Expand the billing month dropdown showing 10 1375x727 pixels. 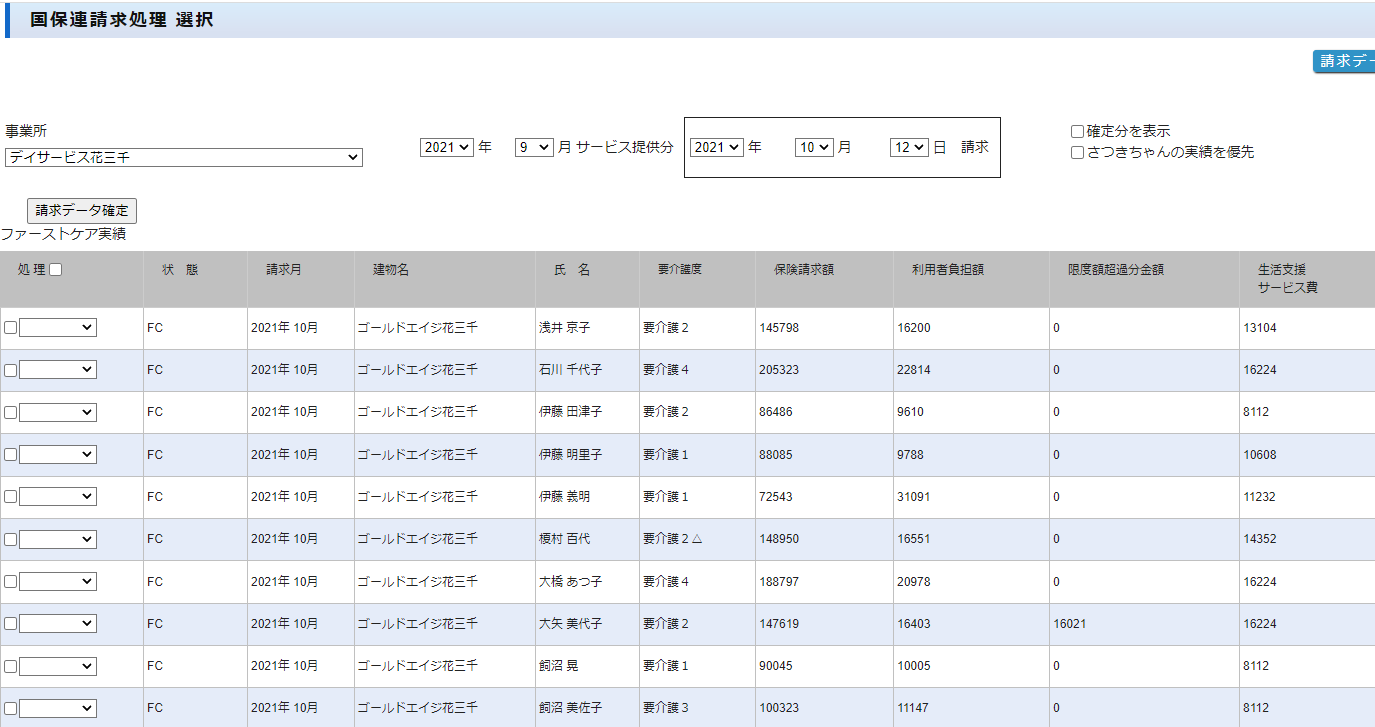point(813,147)
